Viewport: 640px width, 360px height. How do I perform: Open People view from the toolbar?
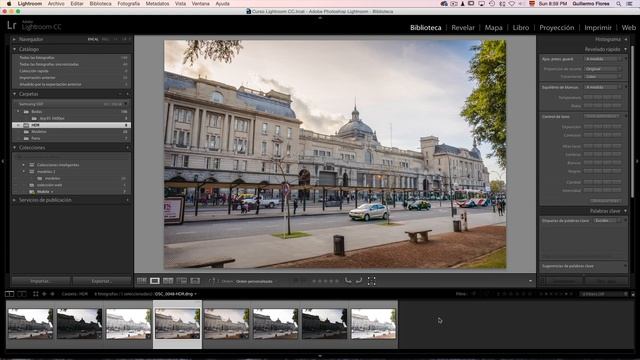tap(195, 281)
